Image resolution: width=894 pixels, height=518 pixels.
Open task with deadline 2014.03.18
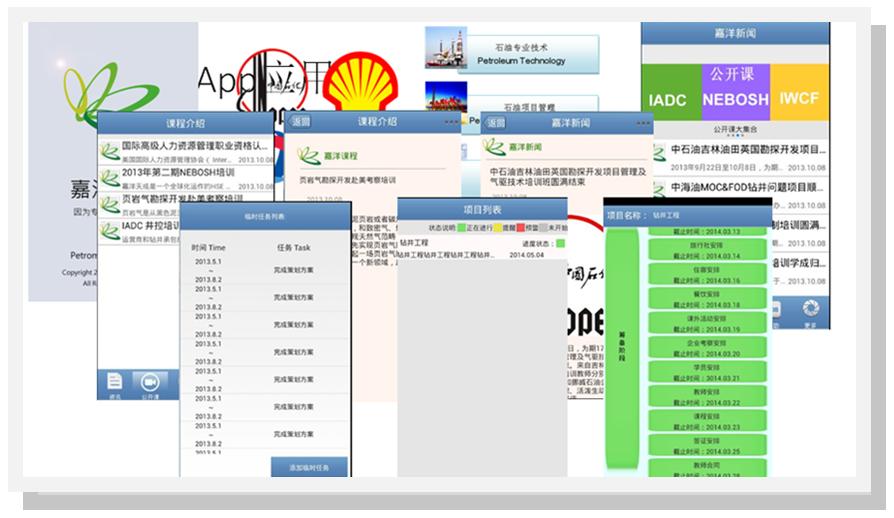click(x=708, y=299)
